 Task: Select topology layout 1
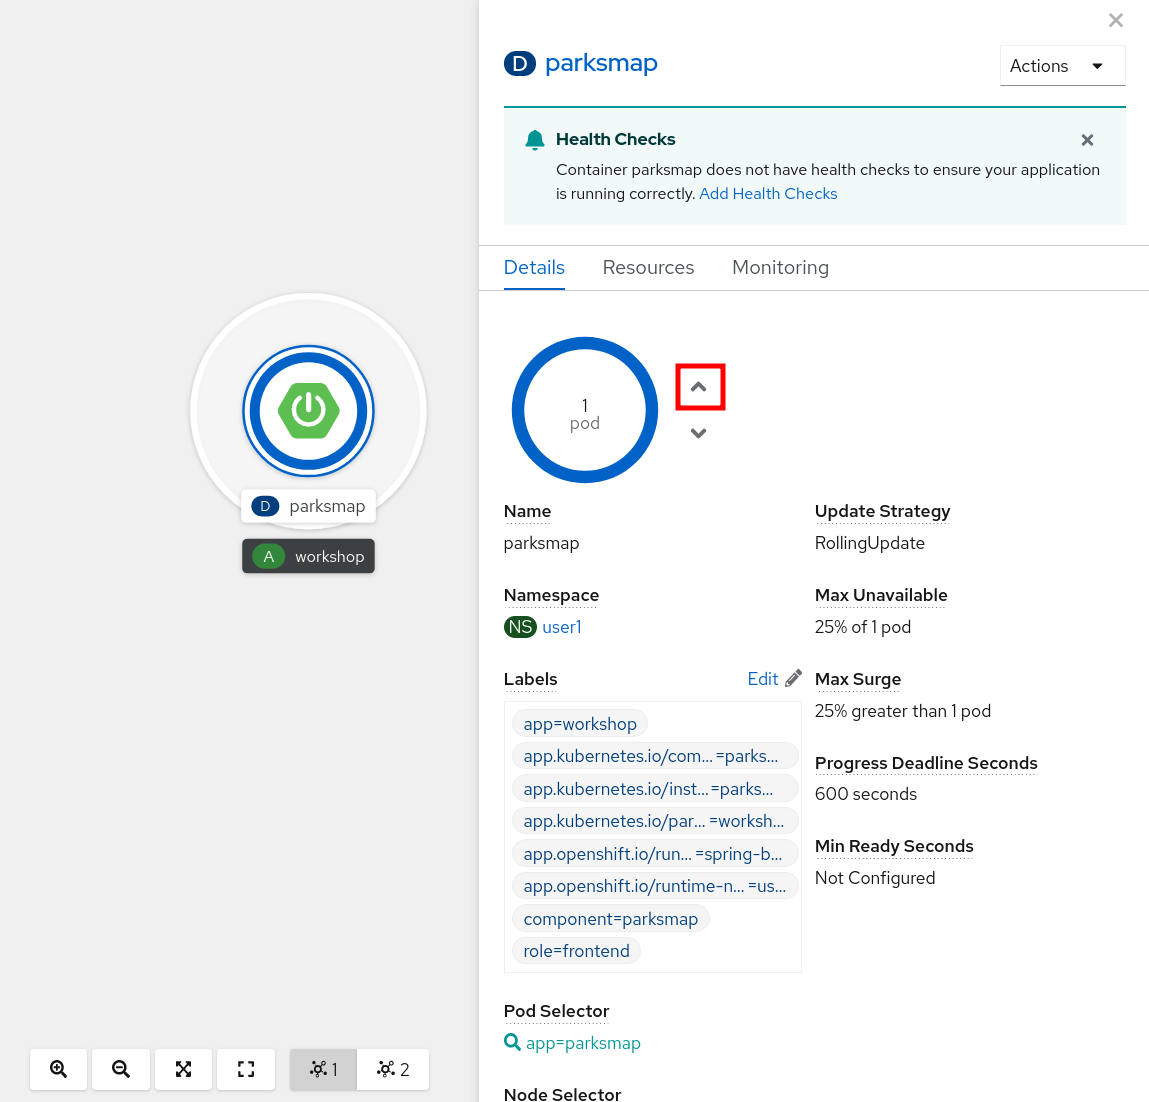[x=323, y=1069]
